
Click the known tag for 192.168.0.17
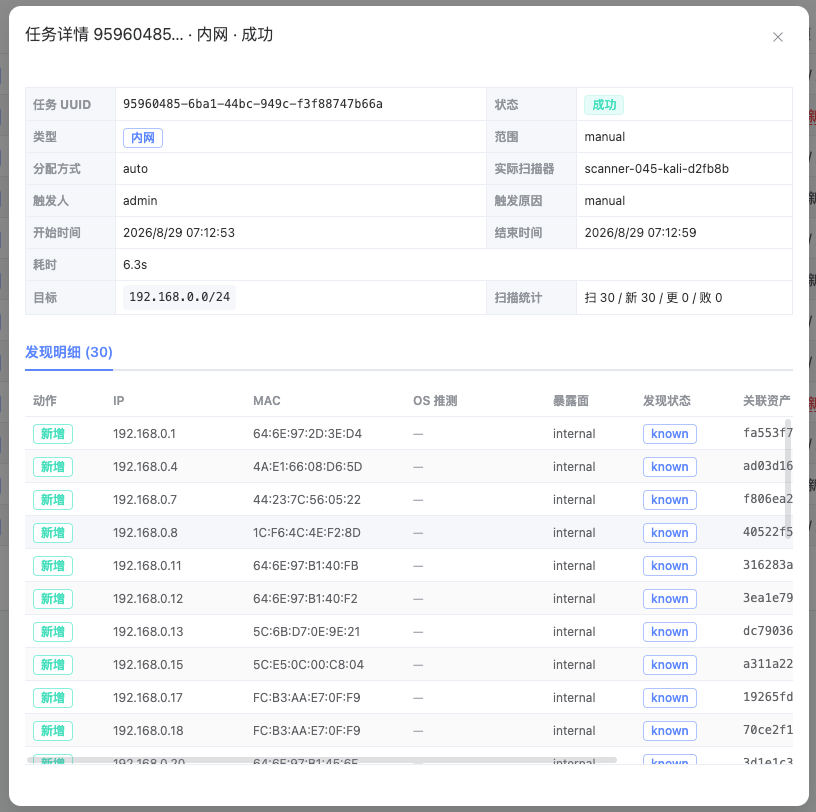click(x=669, y=698)
